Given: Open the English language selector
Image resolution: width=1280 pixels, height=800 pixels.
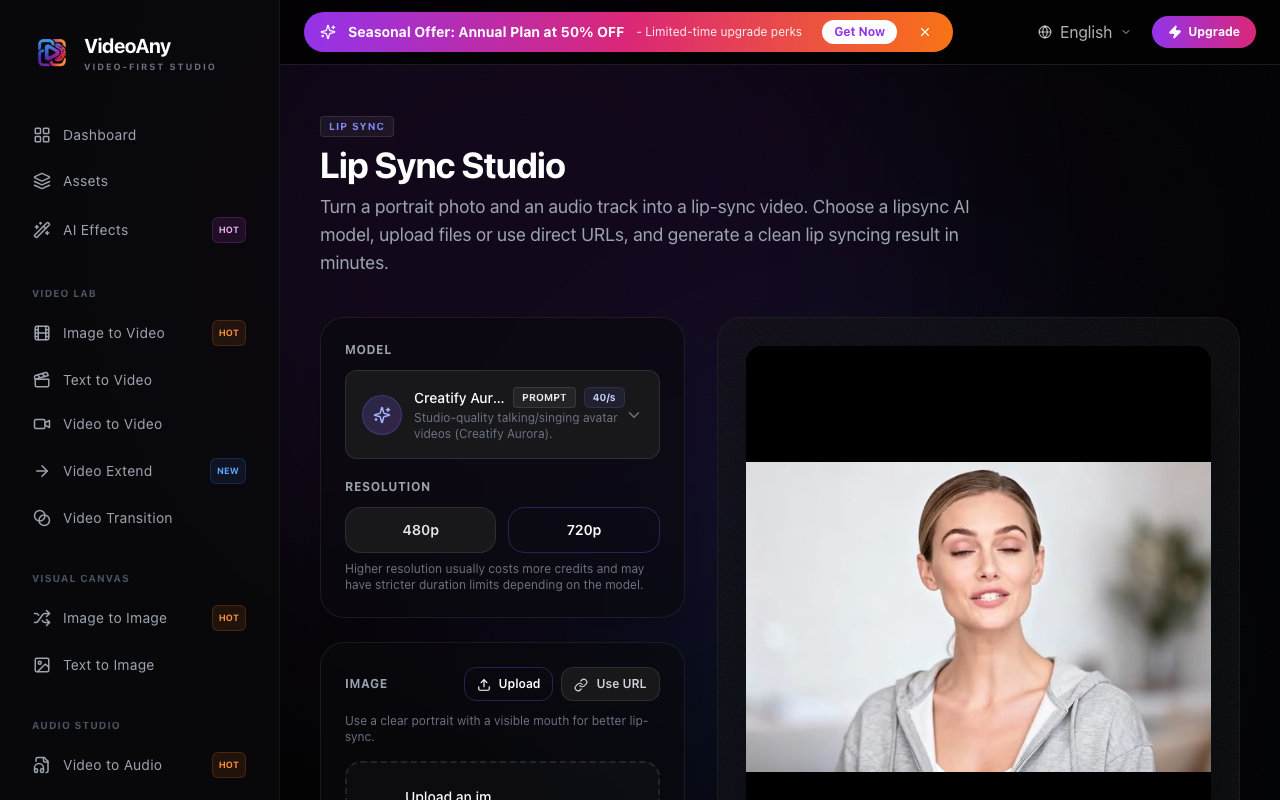Looking at the screenshot, I should pos(1084,32).
